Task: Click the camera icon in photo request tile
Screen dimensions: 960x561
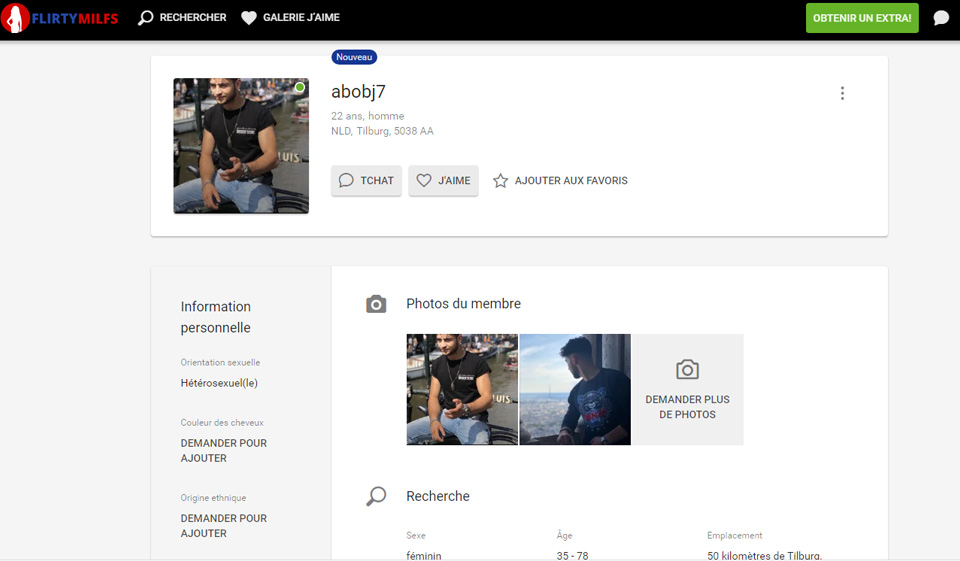Action: point(687,370)
